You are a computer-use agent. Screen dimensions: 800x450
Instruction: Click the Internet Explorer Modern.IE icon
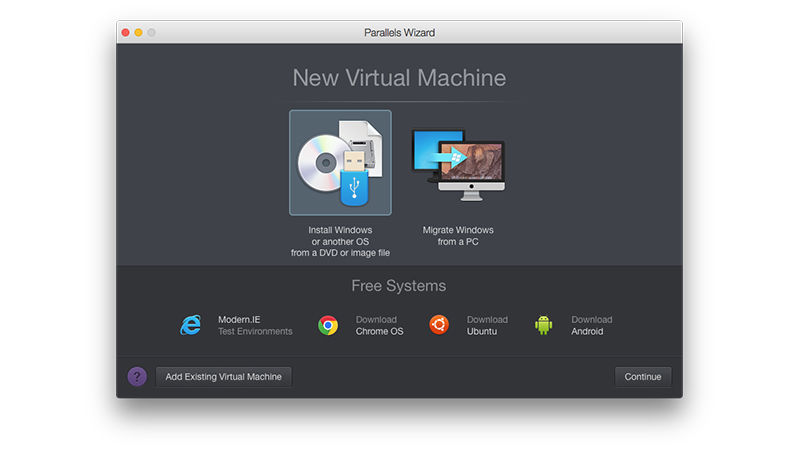pos(191,325)
